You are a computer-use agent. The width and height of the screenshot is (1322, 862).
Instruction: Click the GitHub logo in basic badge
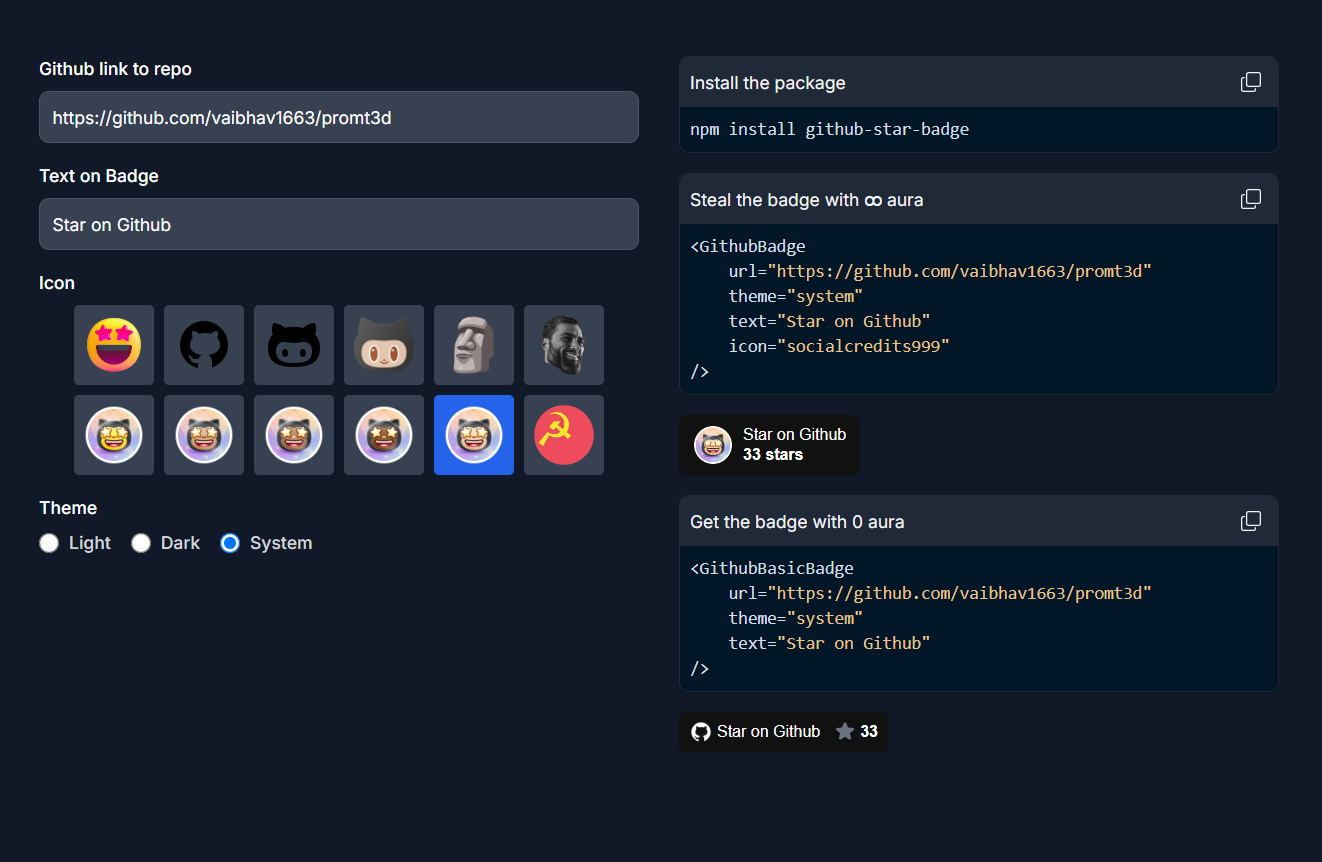[x=701, y=732]
